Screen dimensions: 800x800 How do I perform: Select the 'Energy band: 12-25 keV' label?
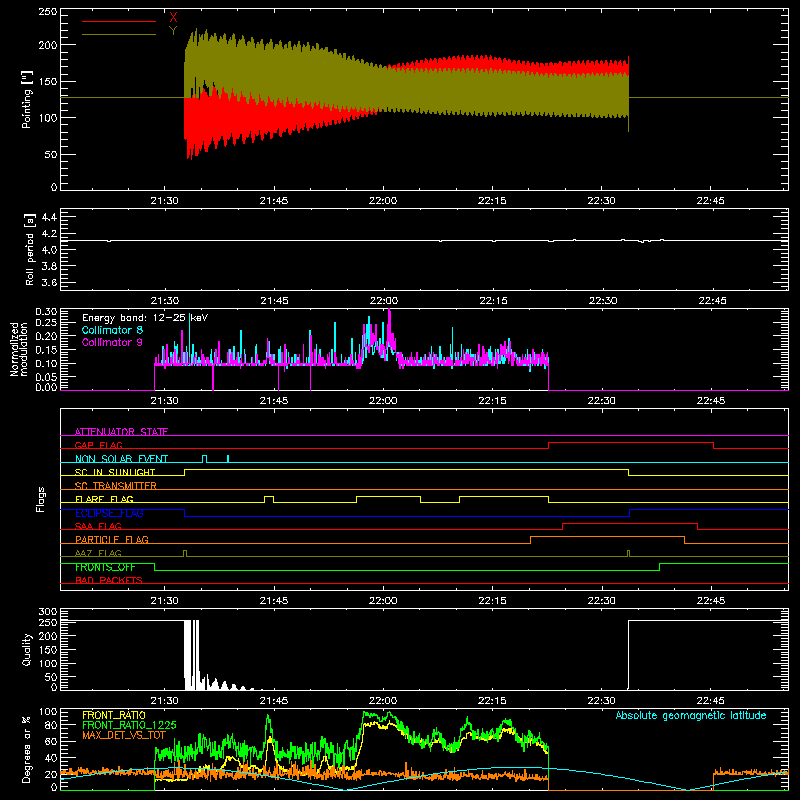145,318
